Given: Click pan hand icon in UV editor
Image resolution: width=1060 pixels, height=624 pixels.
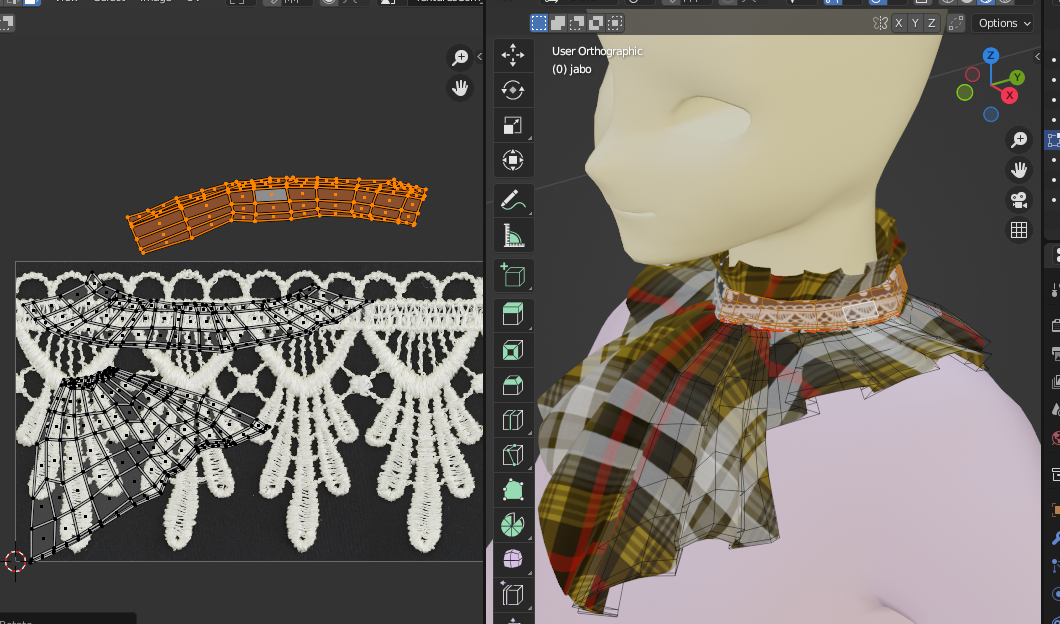Looking at the screenshot, I should 460,88.
